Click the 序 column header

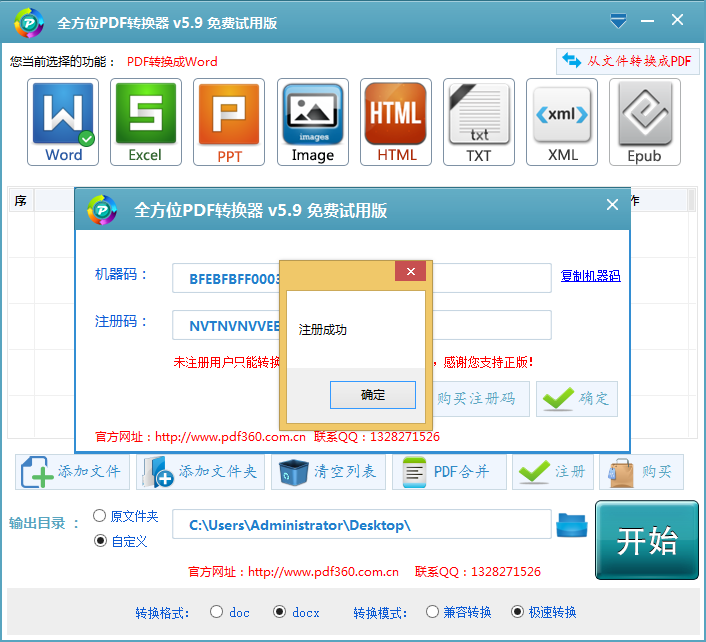(21, 200)
